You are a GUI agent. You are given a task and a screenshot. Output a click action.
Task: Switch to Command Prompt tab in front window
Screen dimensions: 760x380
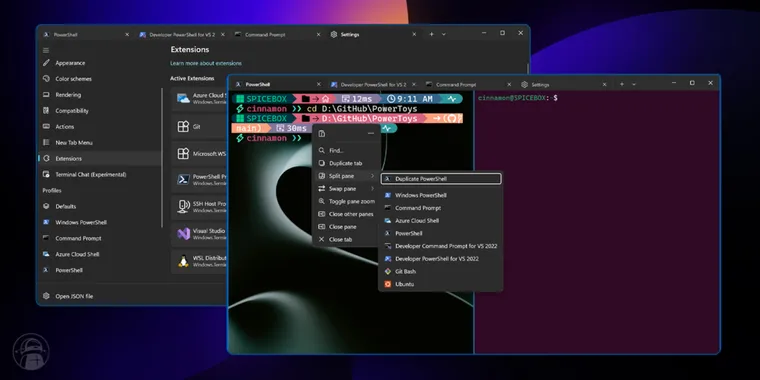pyautogui.click(x=468, y=84)
